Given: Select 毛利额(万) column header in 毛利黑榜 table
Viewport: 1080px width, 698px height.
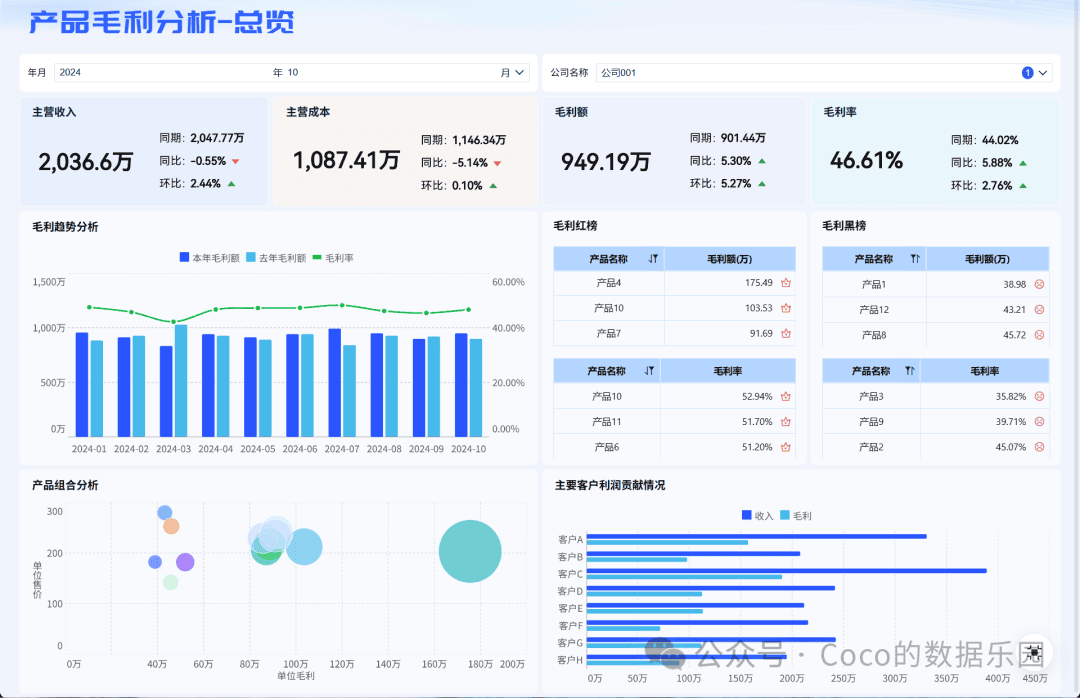Looking at the screenshot, I should pos(987,259).
